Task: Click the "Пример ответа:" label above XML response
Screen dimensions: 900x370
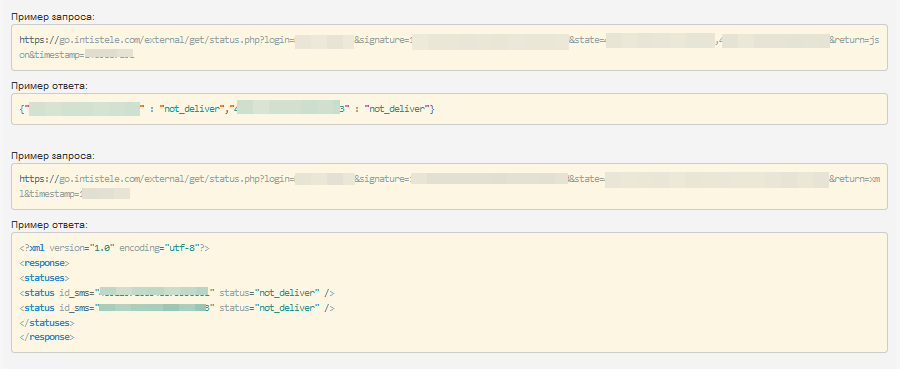Action: click(x=49, y=225)
